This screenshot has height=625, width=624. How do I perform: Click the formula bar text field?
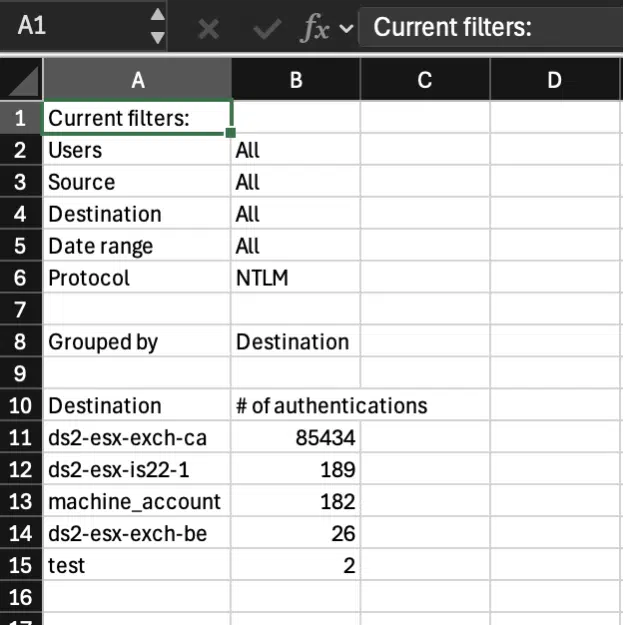[490, 27]
